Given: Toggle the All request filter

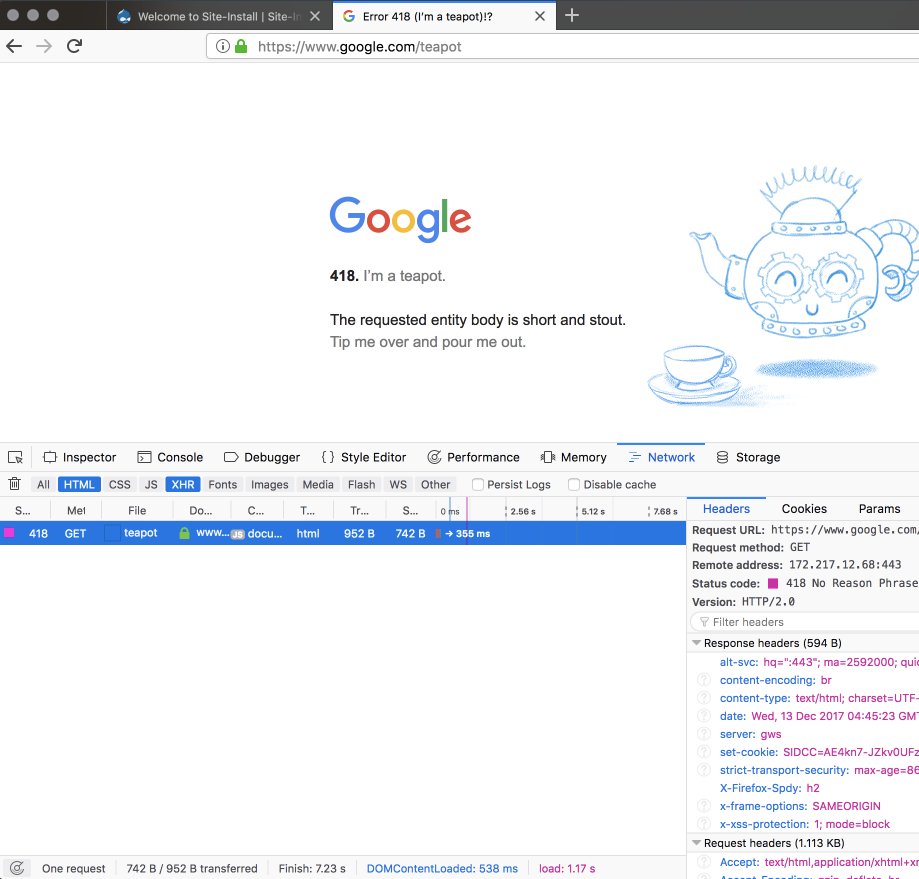Looking at the screenshot, I should click(43, 485).
